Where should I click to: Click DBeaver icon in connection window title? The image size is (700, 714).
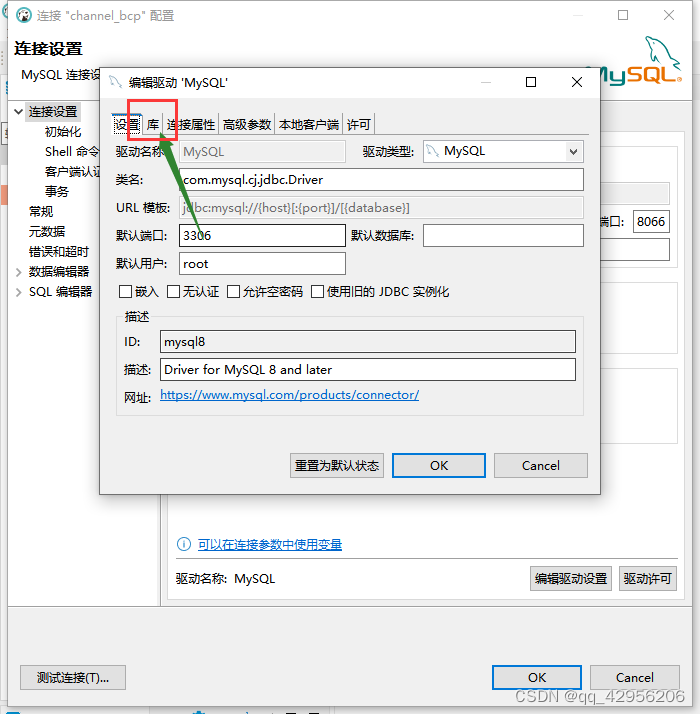(24, 15)
